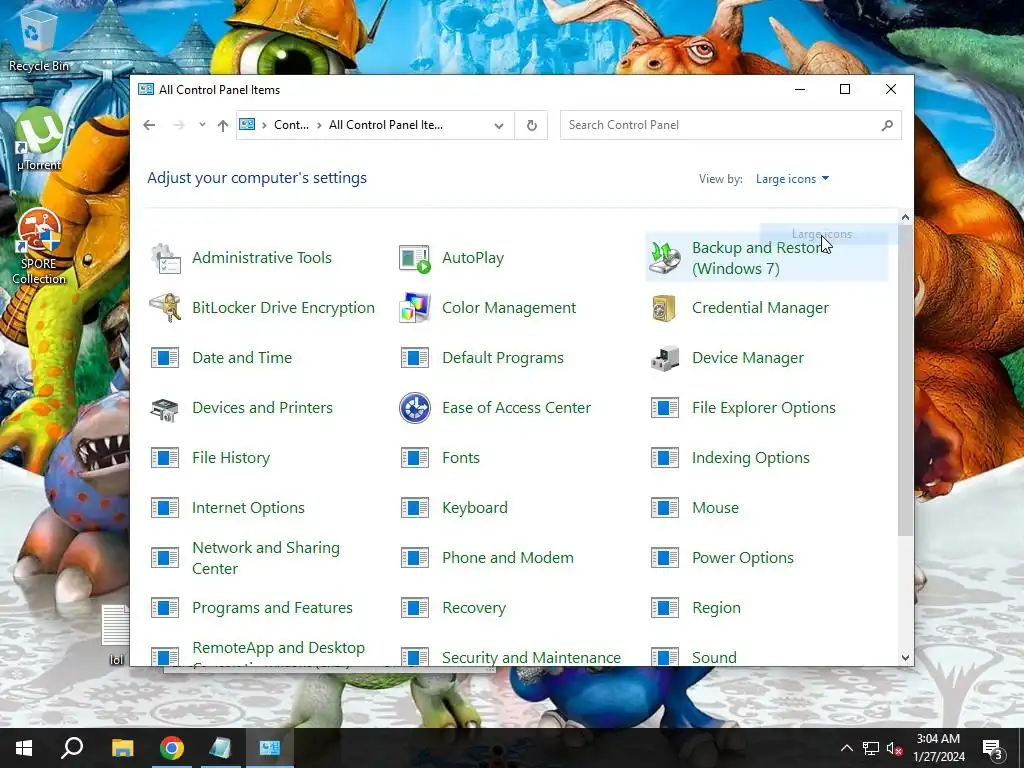Click the File Explorer Options icon

(665, 408)
